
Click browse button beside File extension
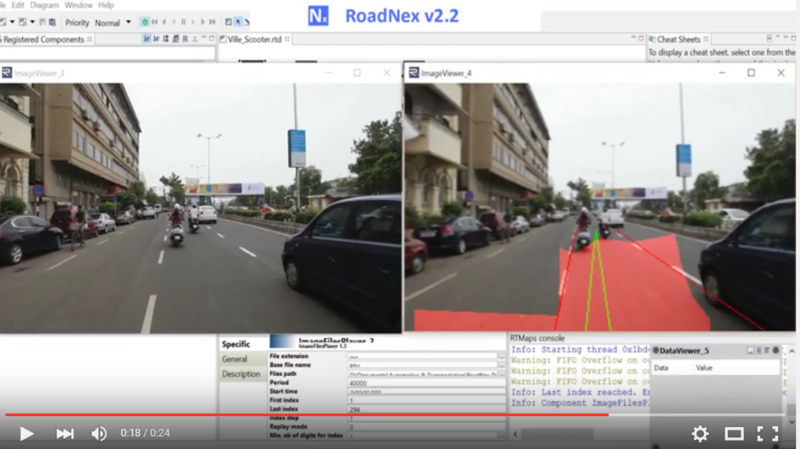(502, 357)
